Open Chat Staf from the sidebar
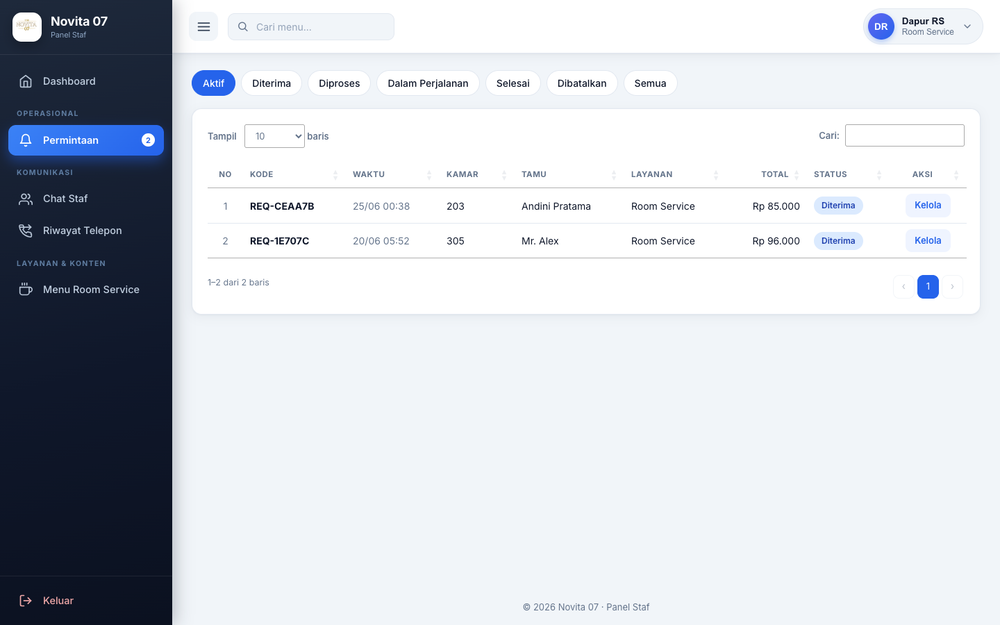1000x625 pixels. tap(86, 199)
